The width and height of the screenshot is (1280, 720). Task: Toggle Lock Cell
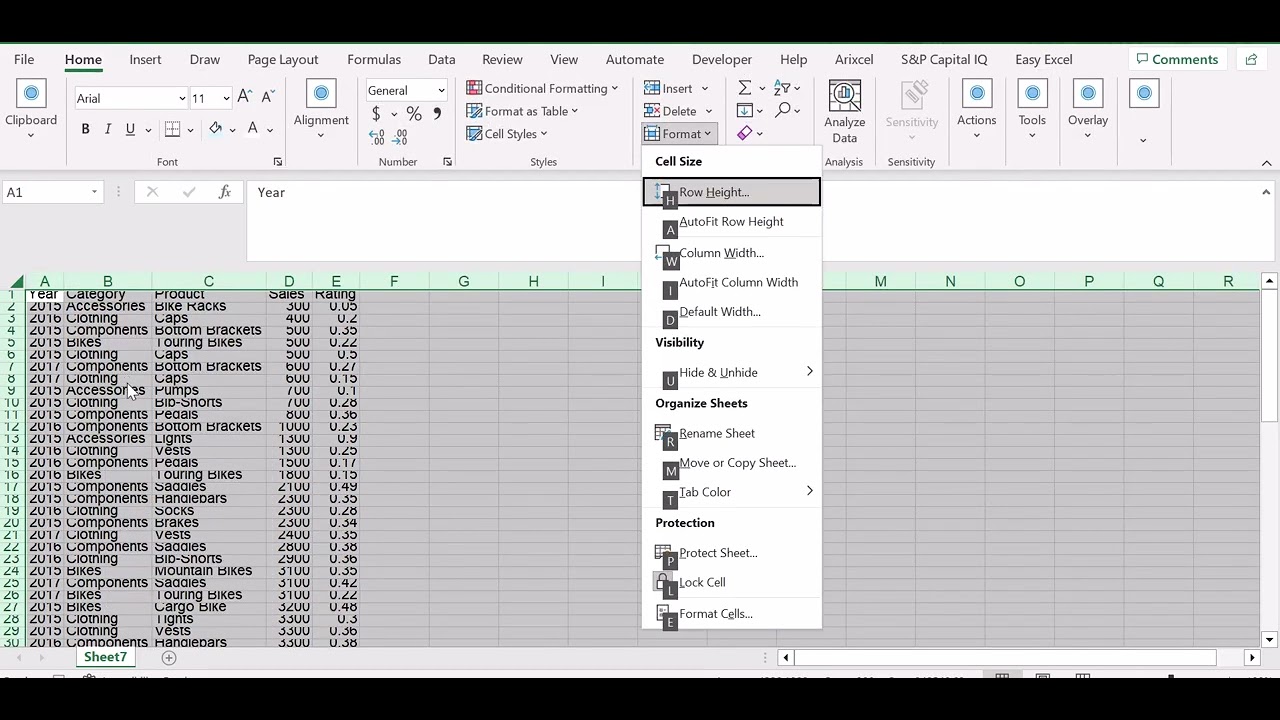click(731, 582)
